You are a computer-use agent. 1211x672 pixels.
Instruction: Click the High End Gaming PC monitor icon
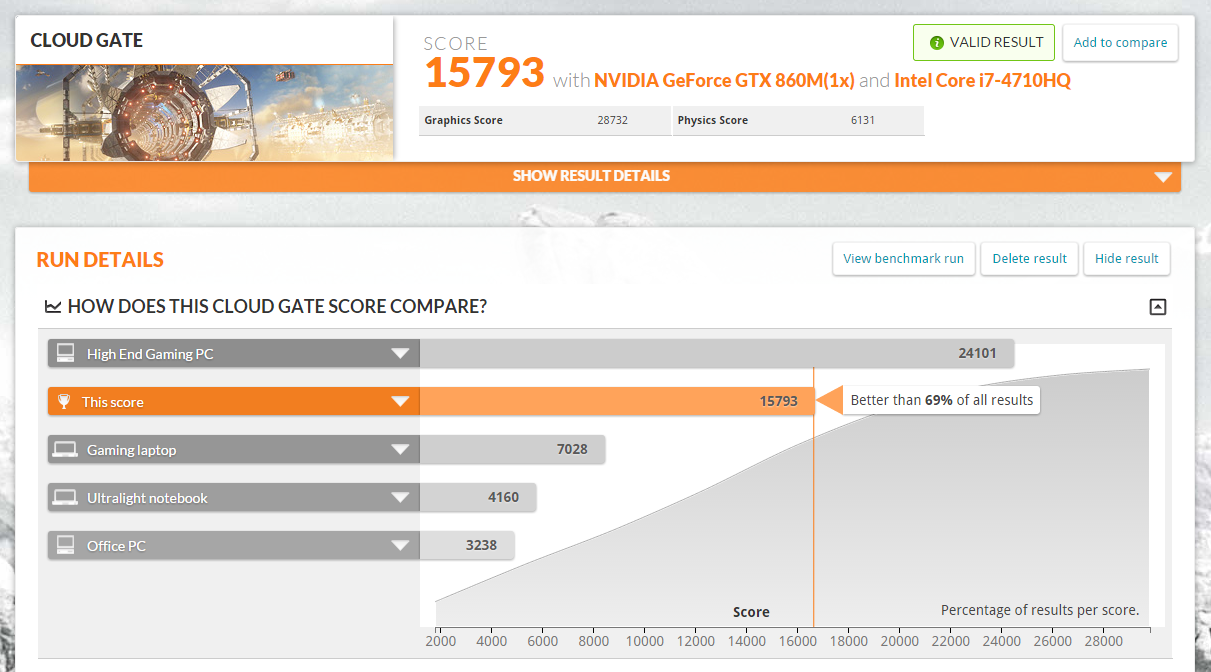[x=66, y=353]
